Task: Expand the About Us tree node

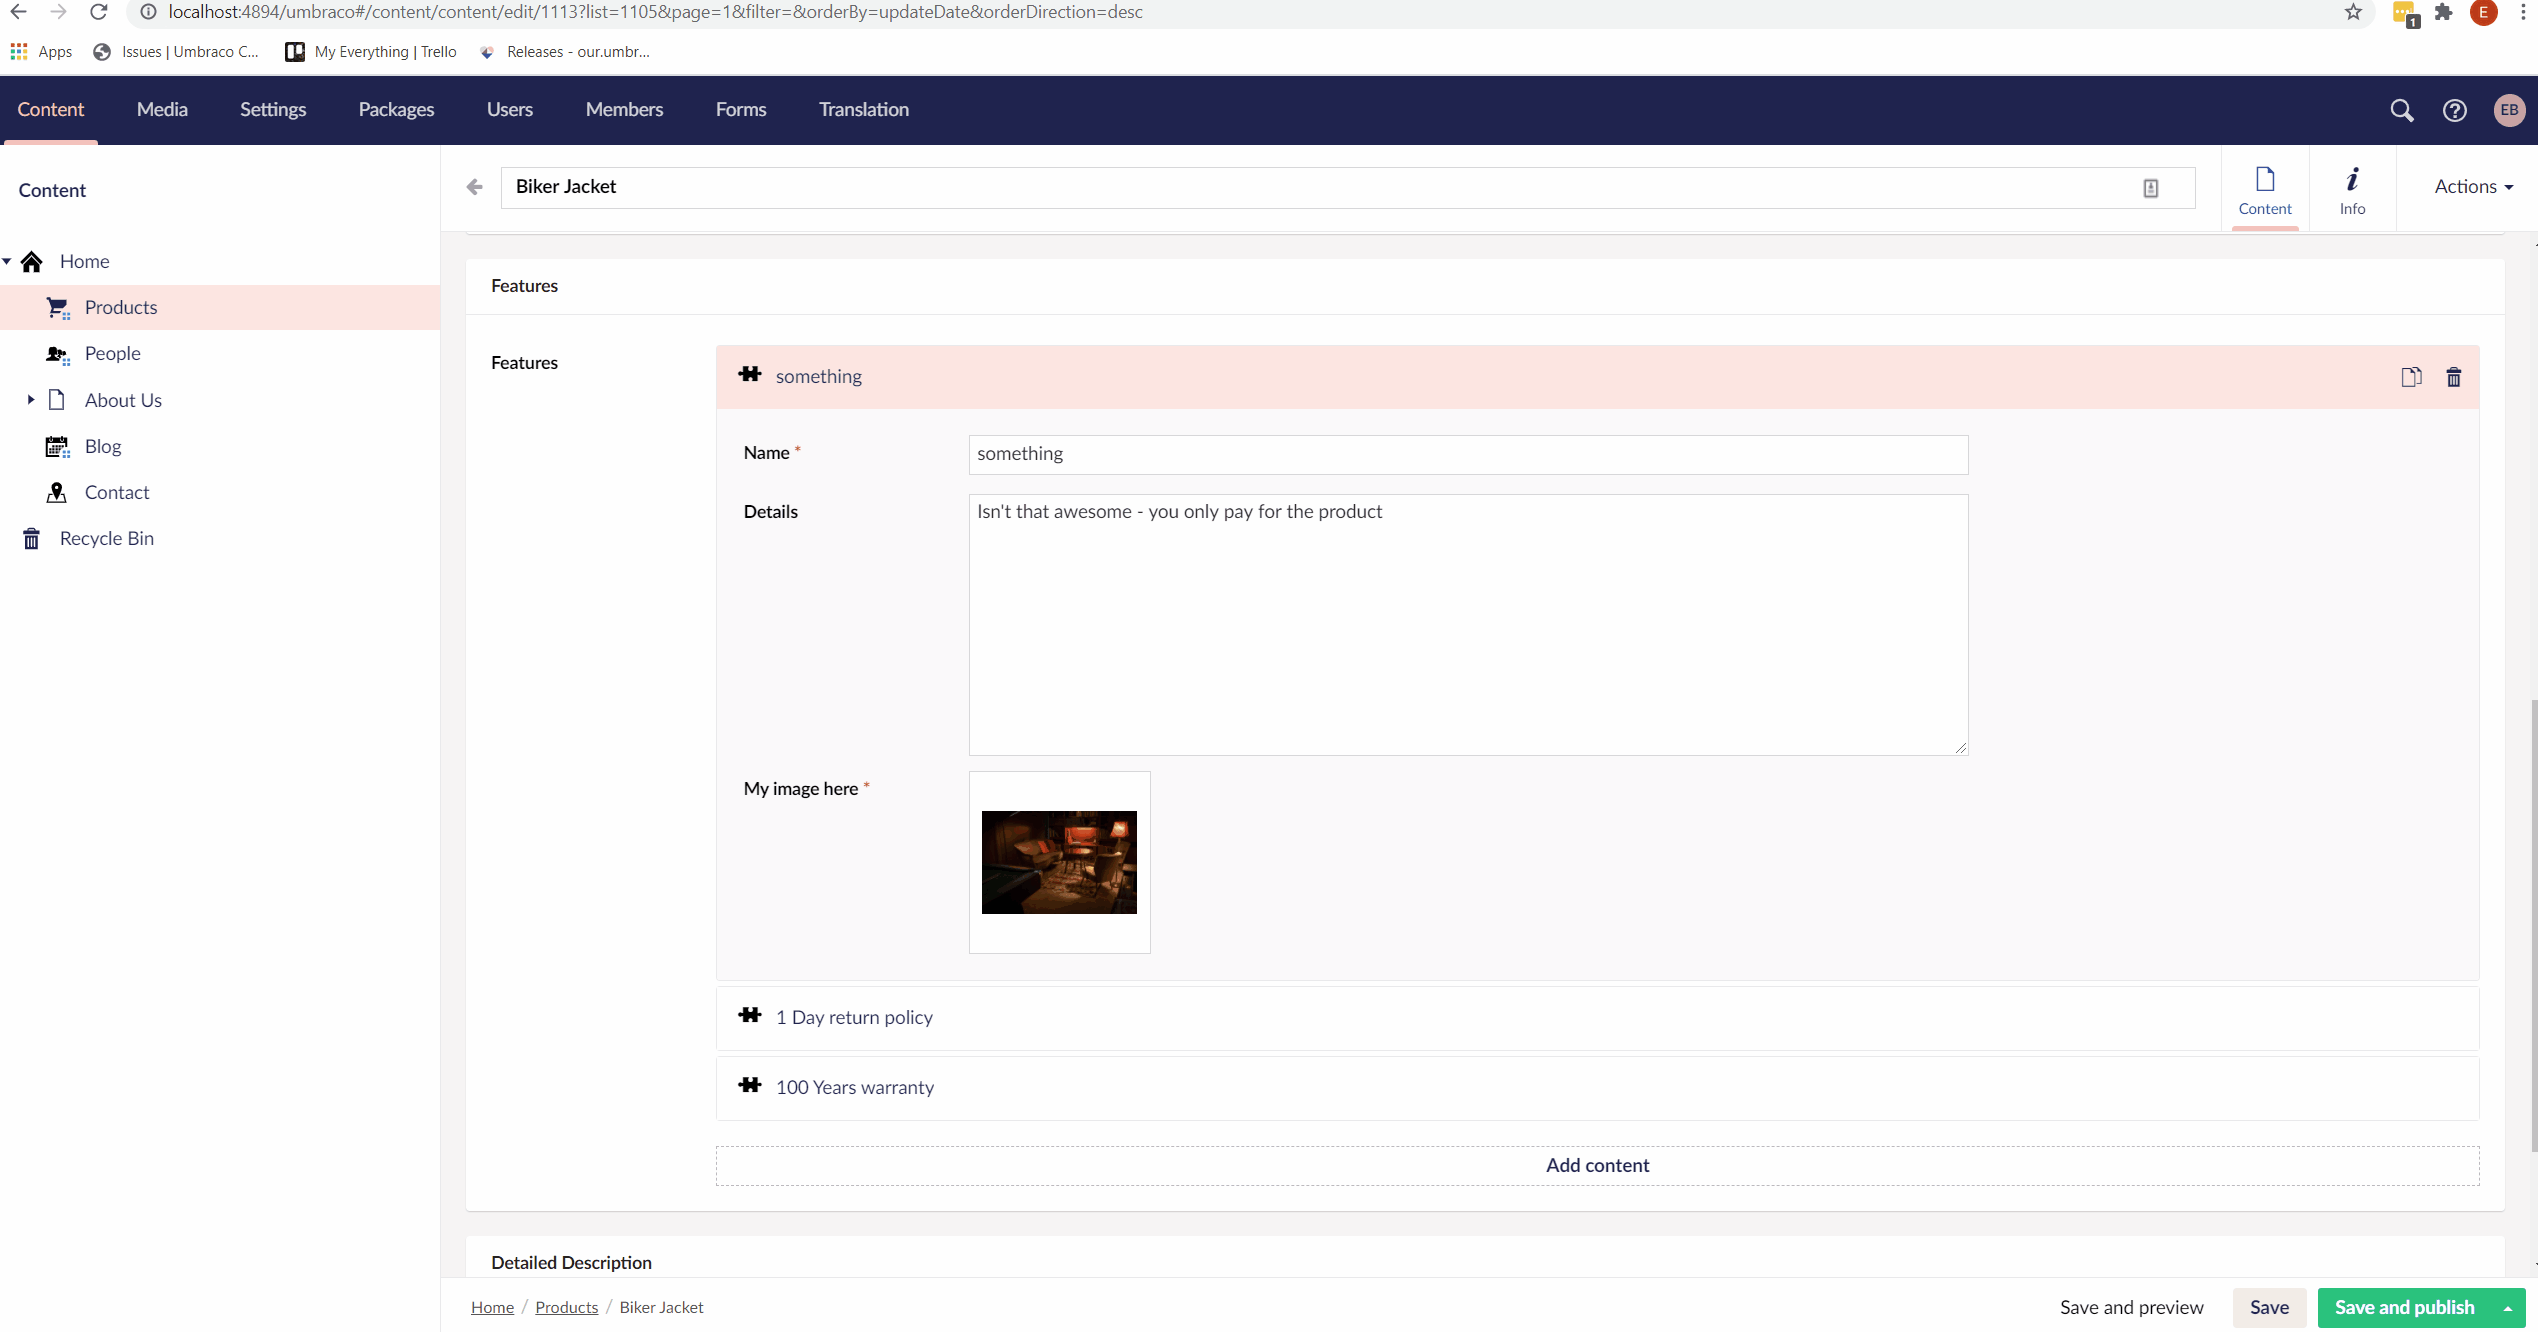Action: 31,400
